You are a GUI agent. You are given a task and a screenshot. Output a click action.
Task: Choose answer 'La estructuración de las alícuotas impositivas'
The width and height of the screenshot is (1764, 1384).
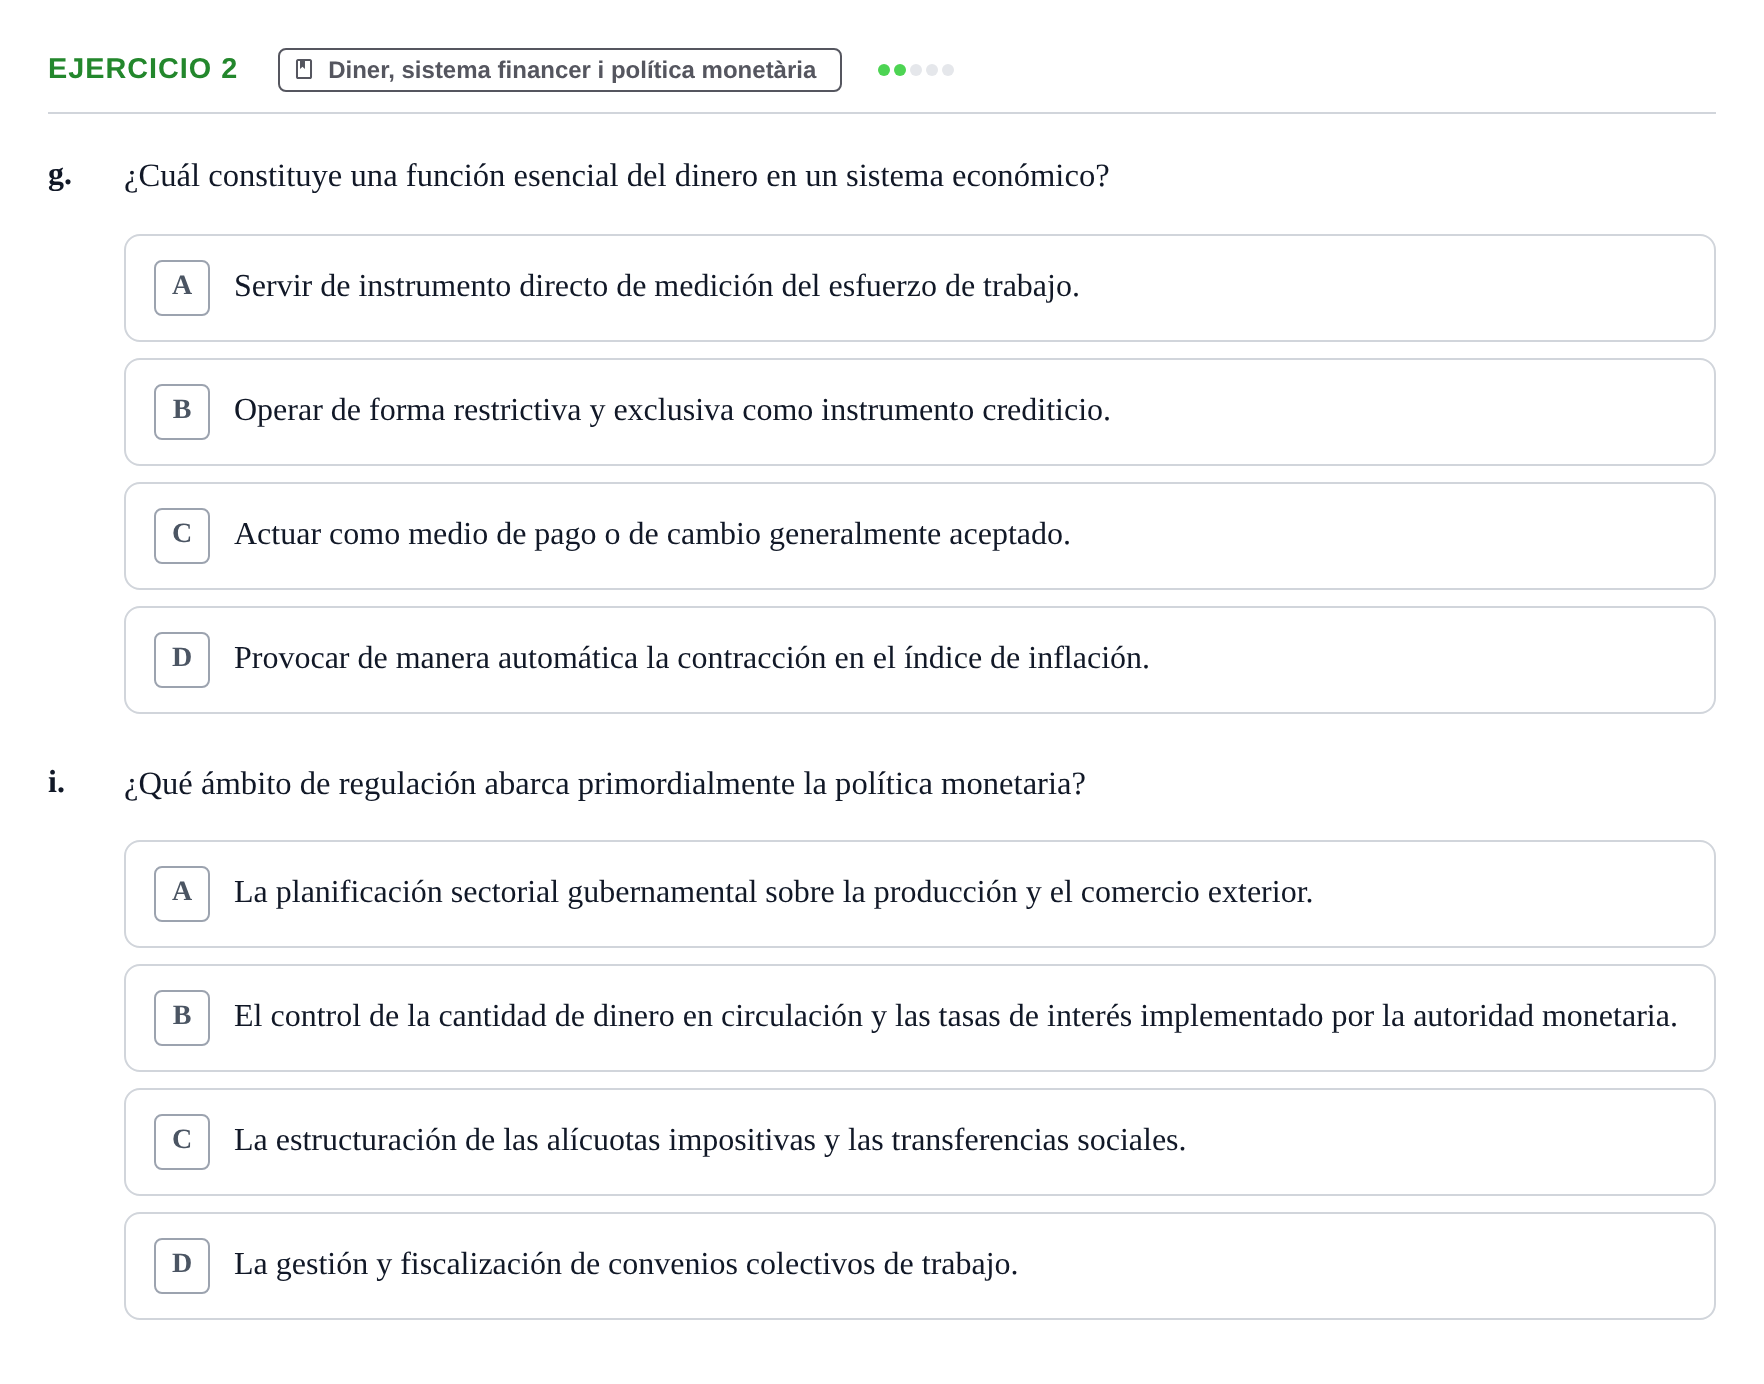click(x=920, y=1142)
